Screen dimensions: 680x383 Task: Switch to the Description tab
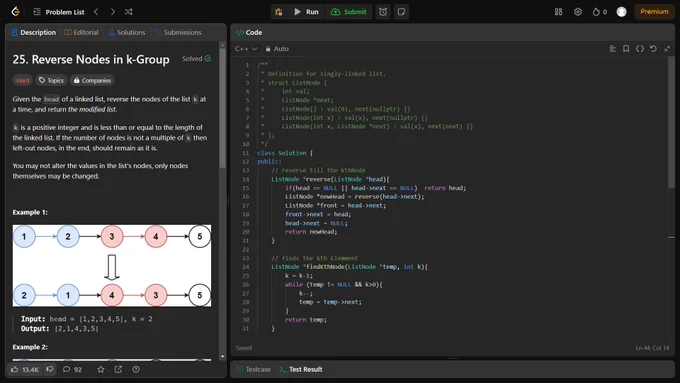(34, 33)
